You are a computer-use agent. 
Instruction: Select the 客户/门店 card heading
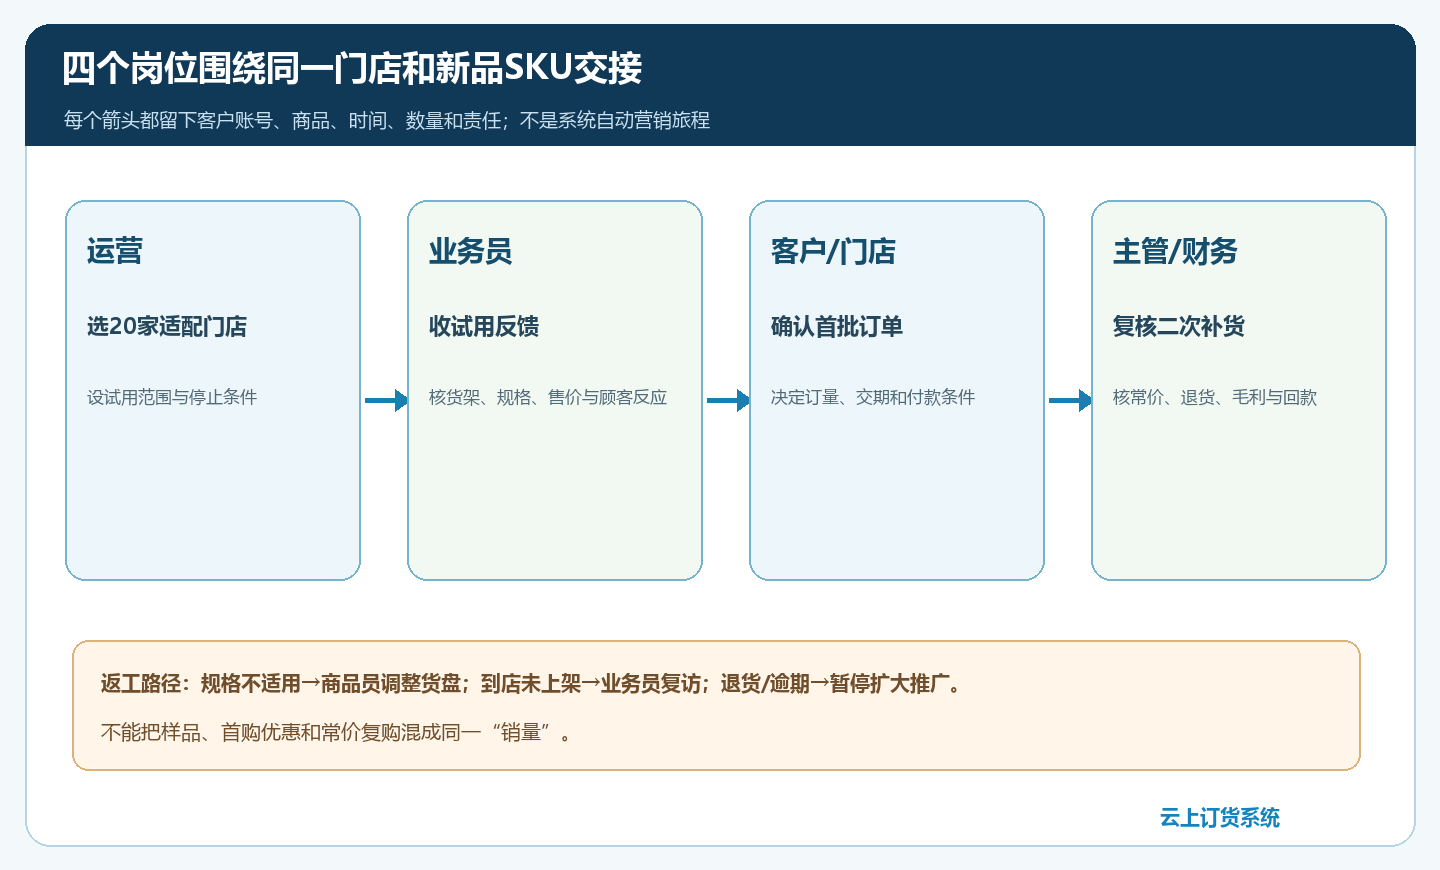[833, 251]
